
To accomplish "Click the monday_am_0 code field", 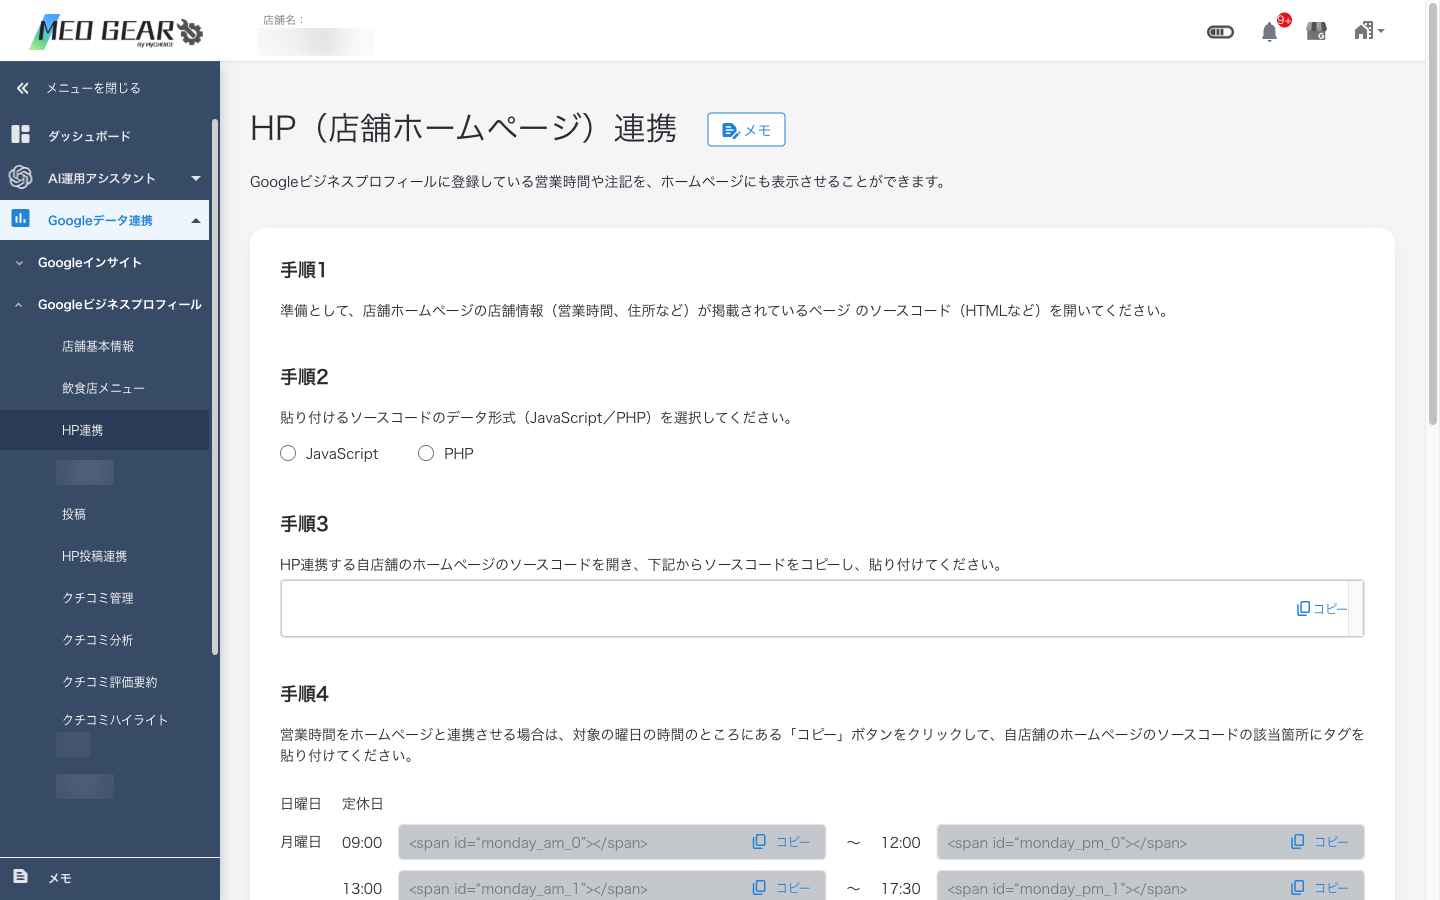I will tap(612, 842).
